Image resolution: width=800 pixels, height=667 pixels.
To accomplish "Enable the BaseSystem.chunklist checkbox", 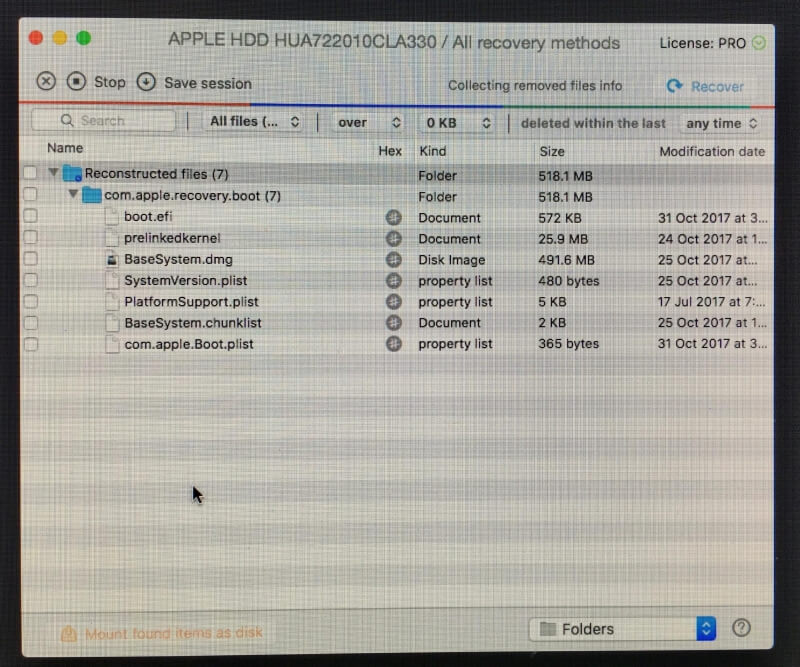I will [x=30, y=323].
